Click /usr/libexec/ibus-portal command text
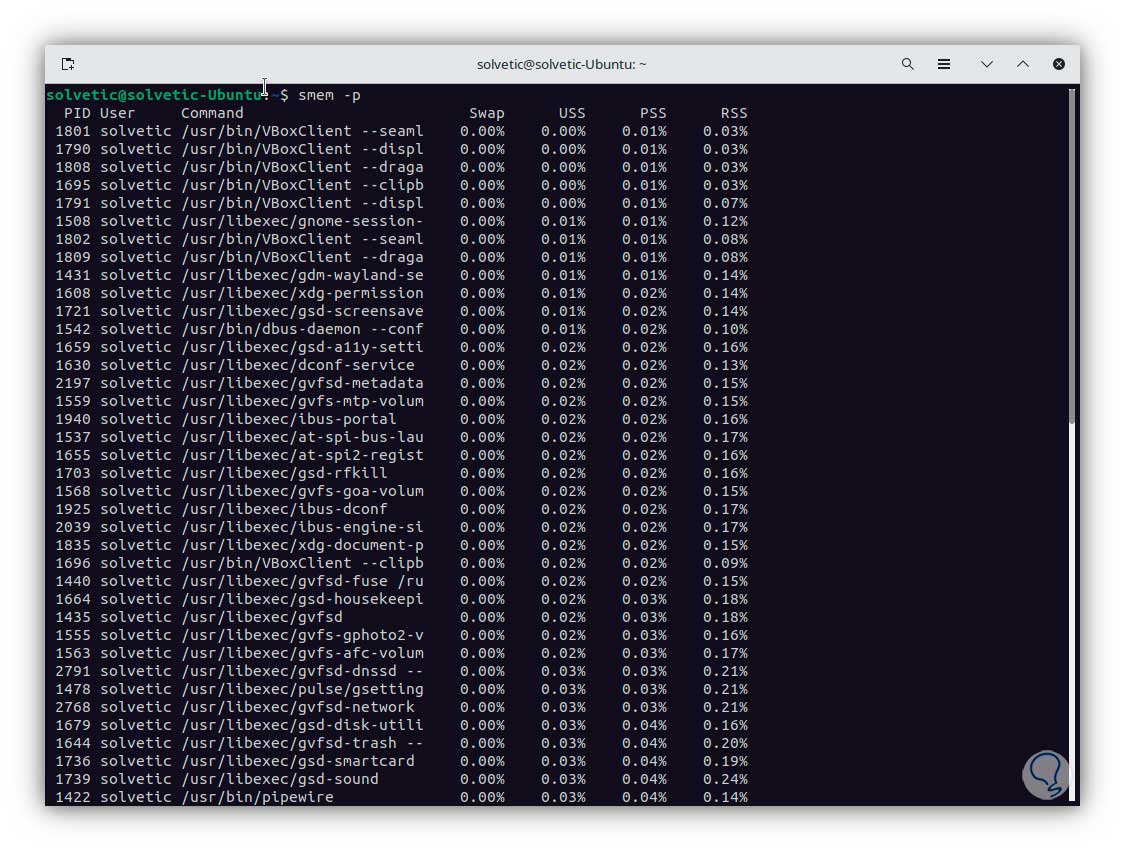 click(288, 419)
